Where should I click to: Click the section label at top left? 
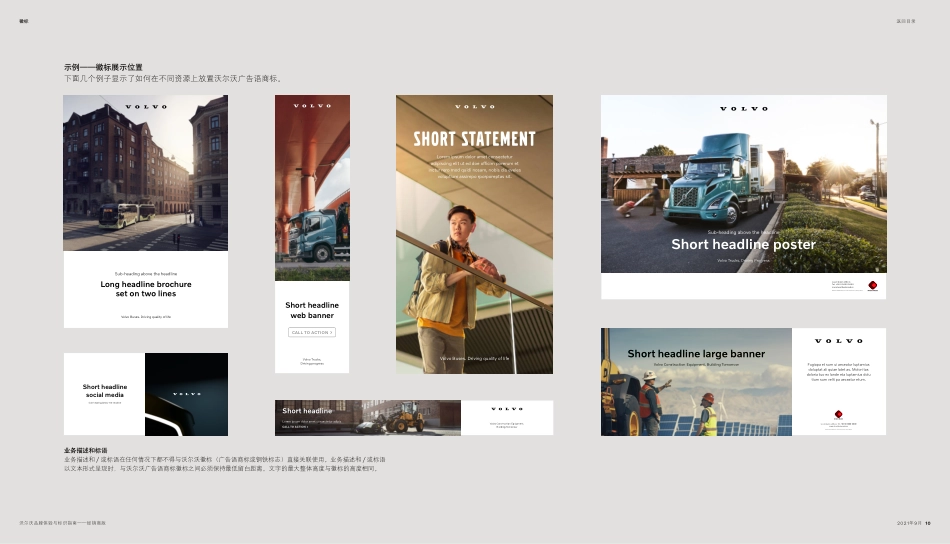[24, 20]
